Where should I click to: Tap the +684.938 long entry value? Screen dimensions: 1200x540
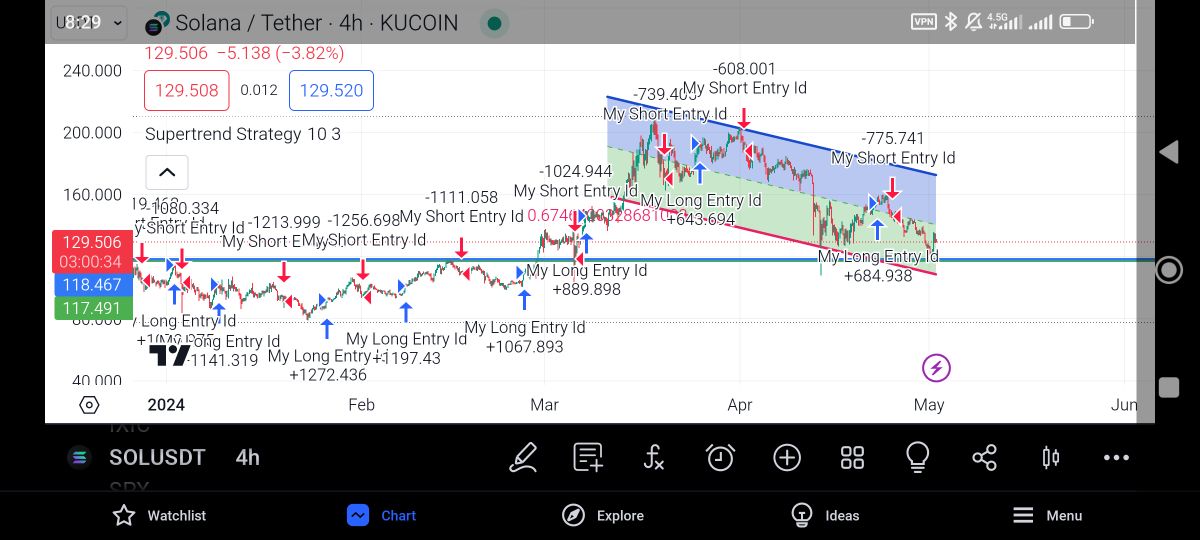(x=878, y=275)
